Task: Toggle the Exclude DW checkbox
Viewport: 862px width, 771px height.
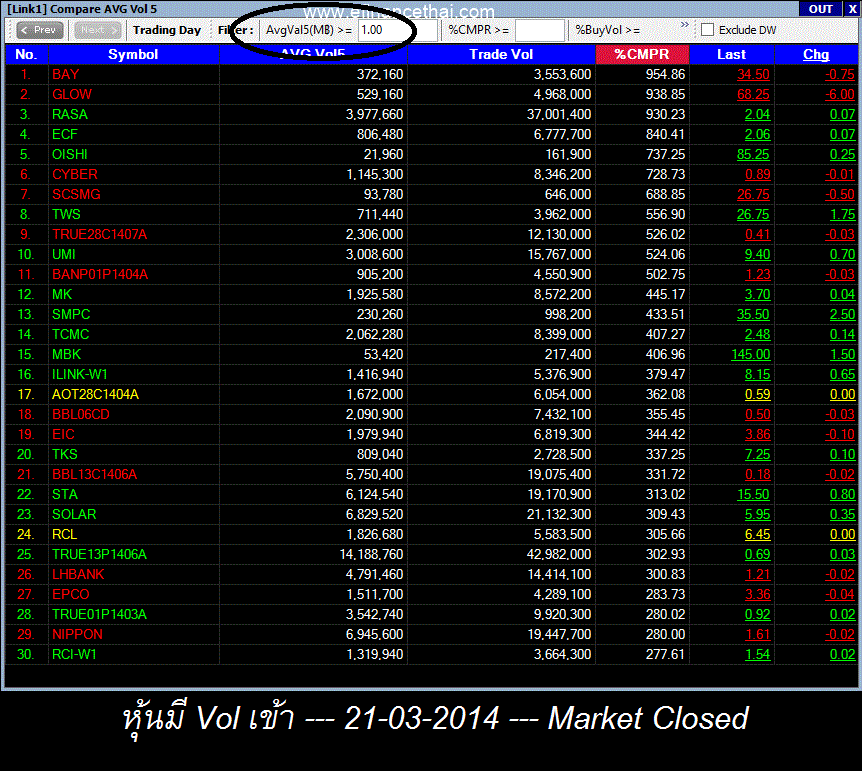Action: tap(708, 30)
